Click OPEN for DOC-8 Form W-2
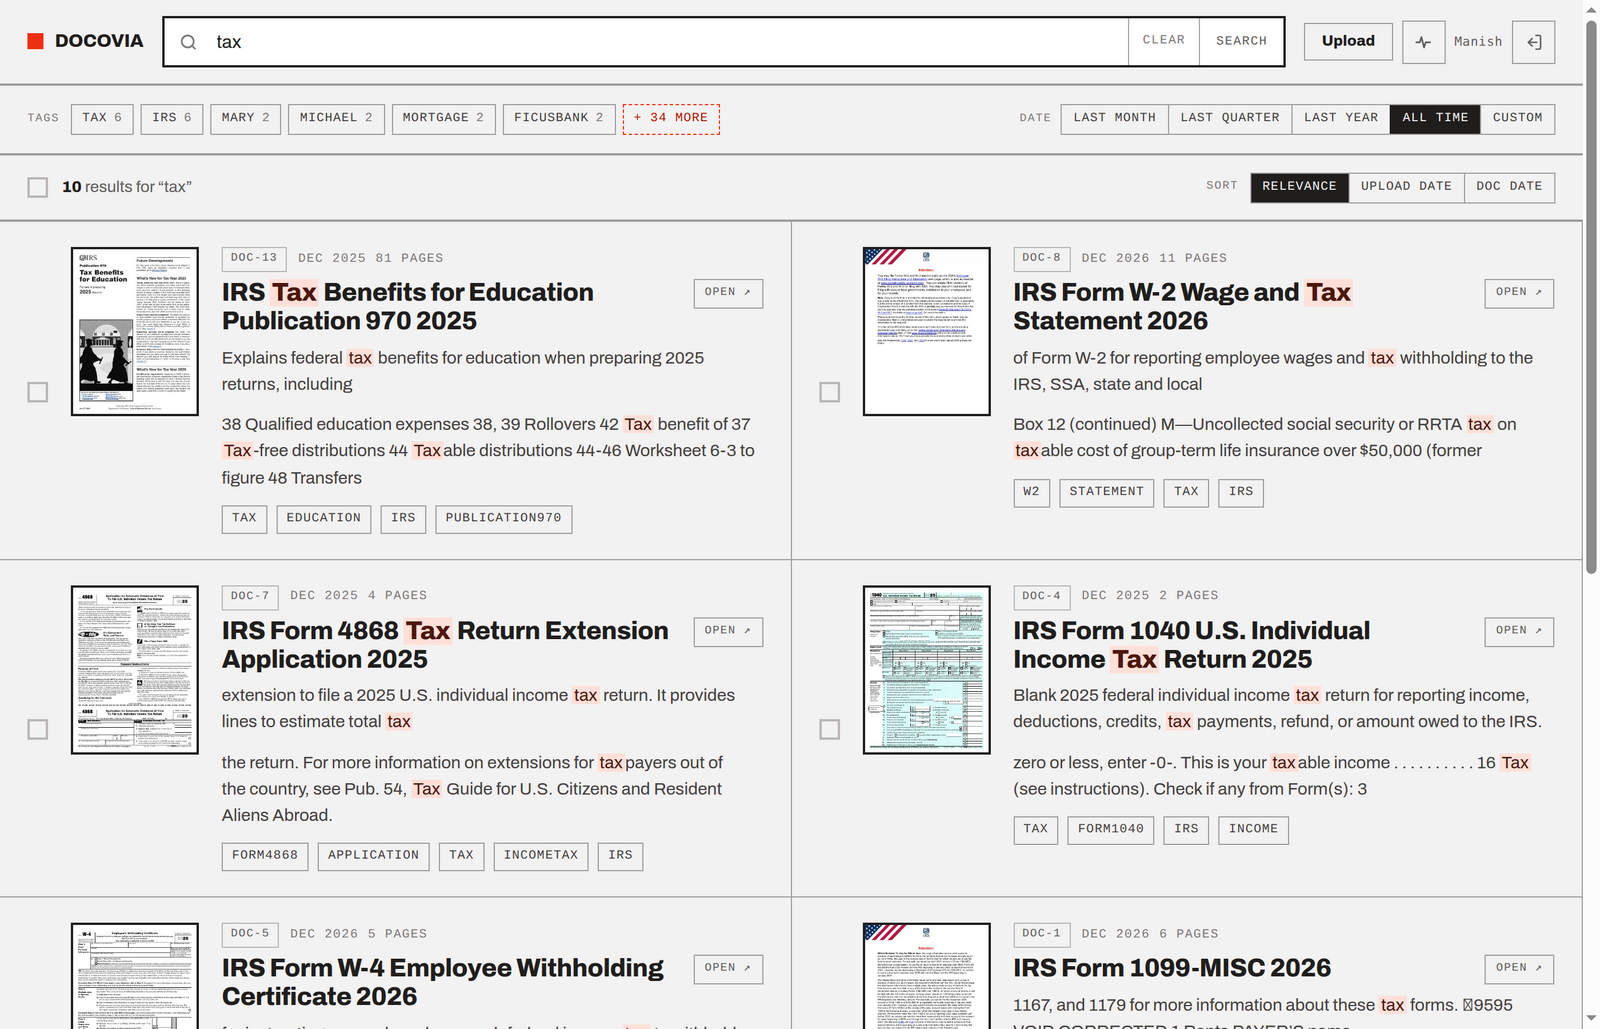 1519,293
